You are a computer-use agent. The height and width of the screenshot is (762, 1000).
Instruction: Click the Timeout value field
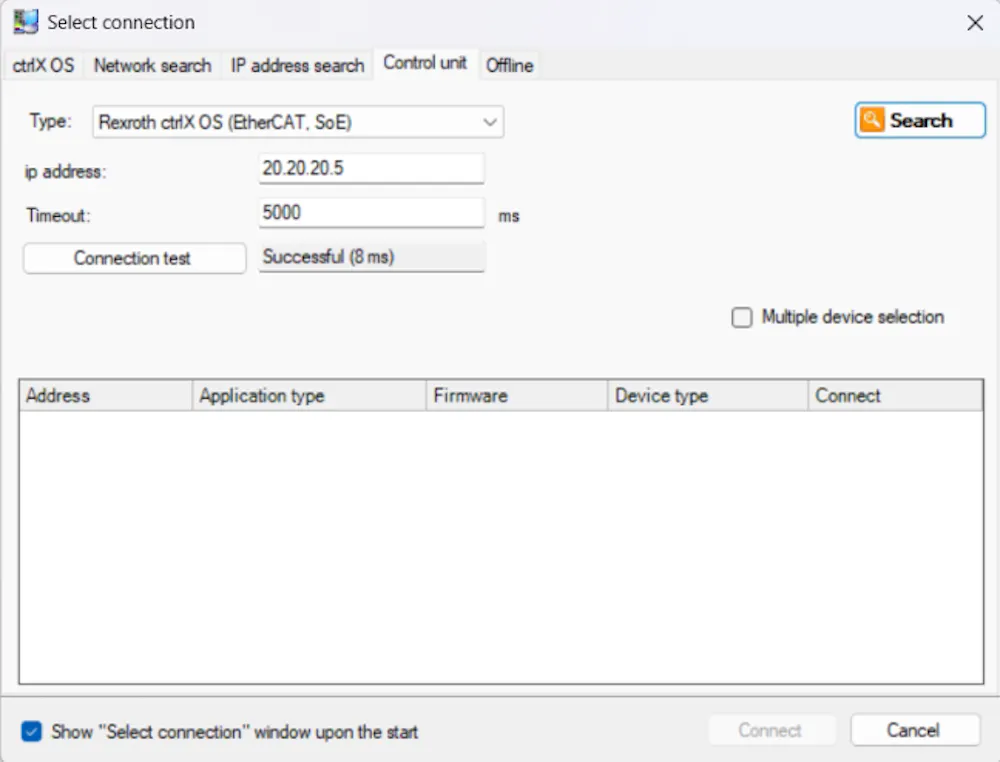[x=371, y=212]
